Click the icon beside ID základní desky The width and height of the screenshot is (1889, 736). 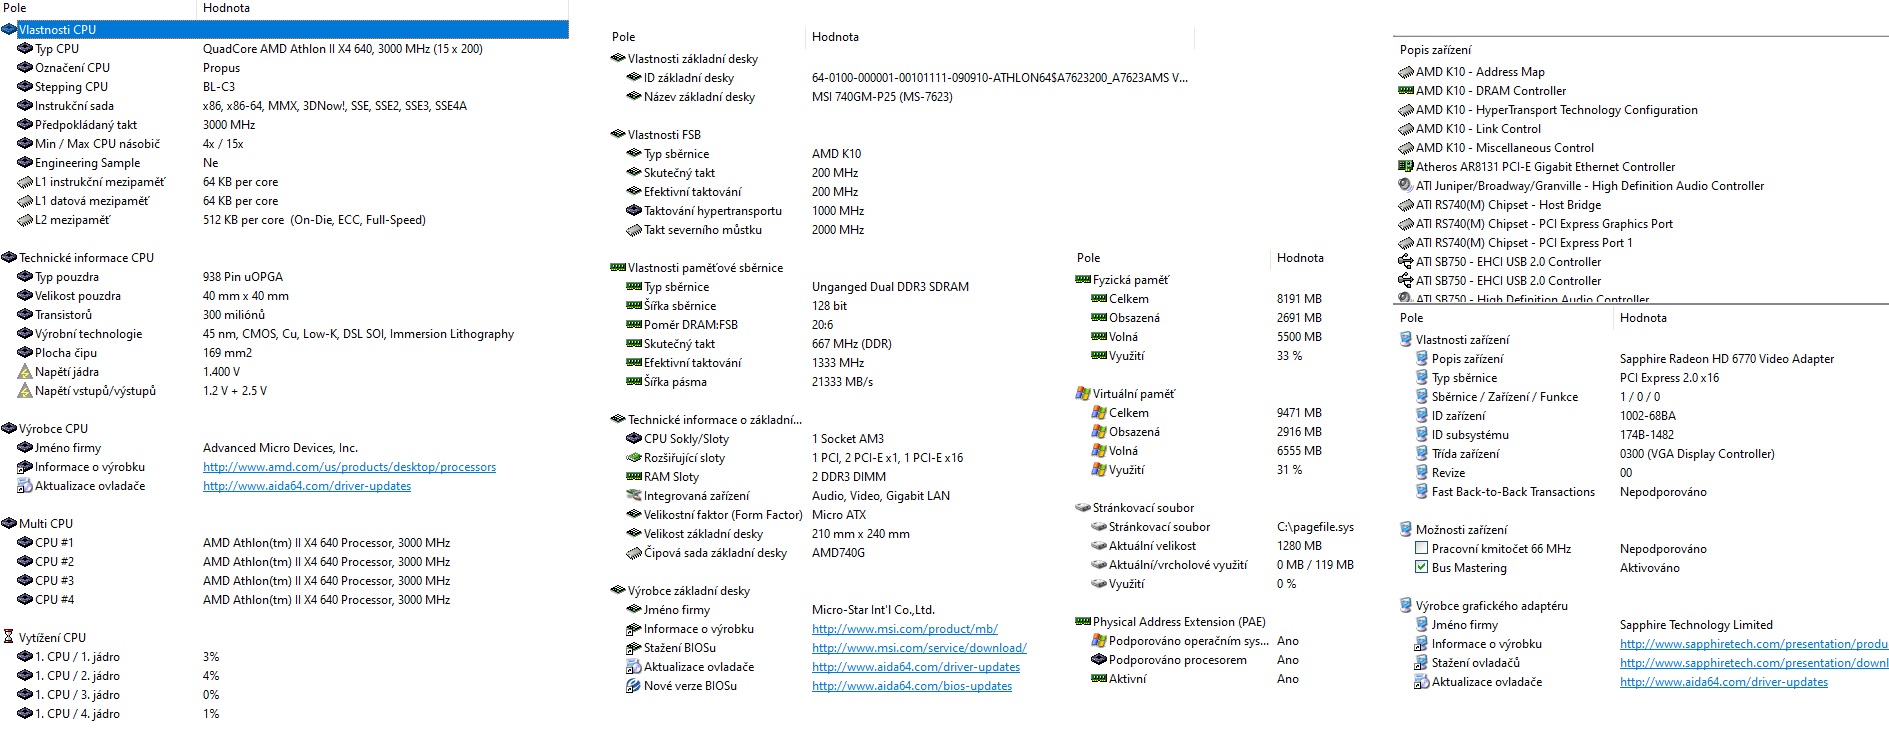click(634, 78)
